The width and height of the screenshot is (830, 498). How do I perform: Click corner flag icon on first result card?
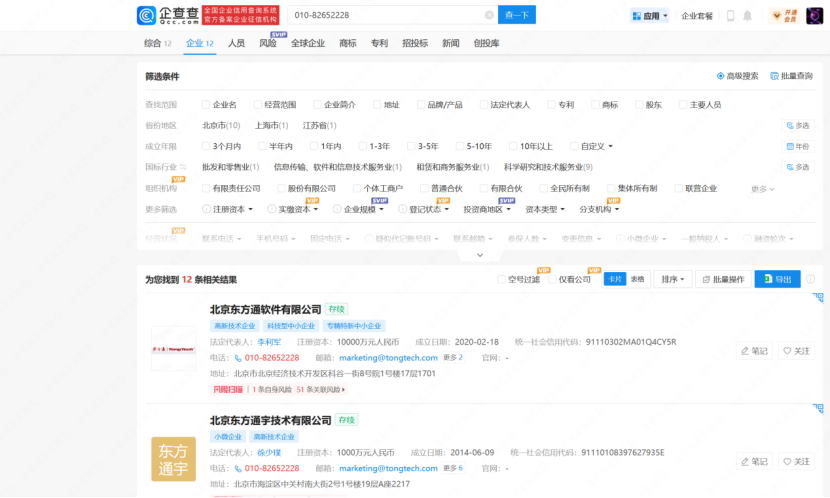click(818, 297)
